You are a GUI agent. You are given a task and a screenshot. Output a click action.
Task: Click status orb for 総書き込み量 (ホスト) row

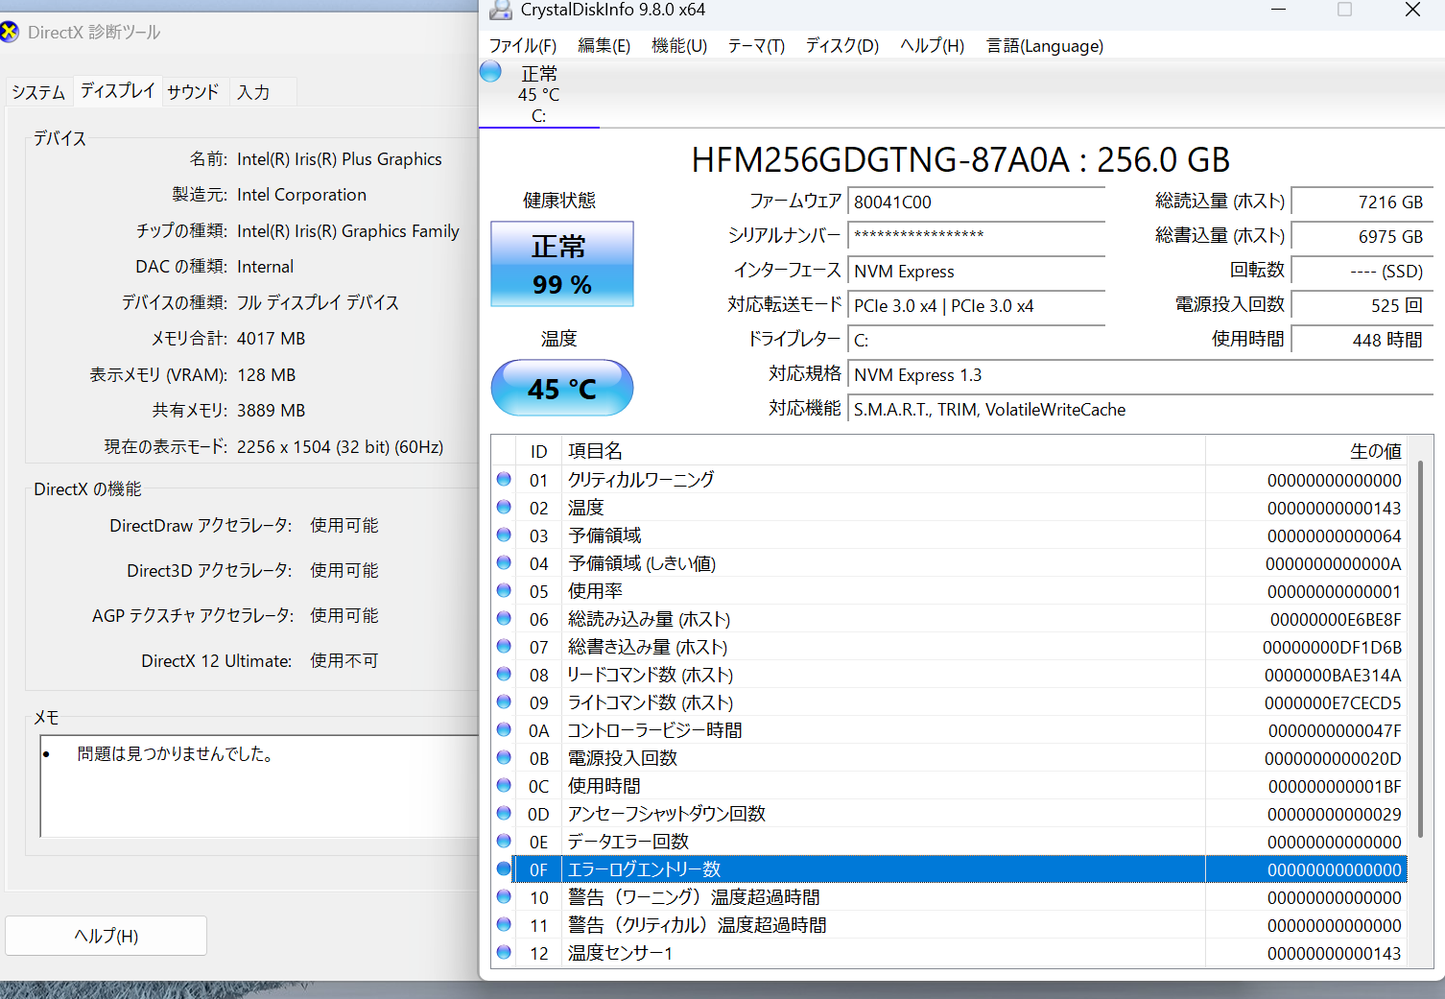coord(504,647)
